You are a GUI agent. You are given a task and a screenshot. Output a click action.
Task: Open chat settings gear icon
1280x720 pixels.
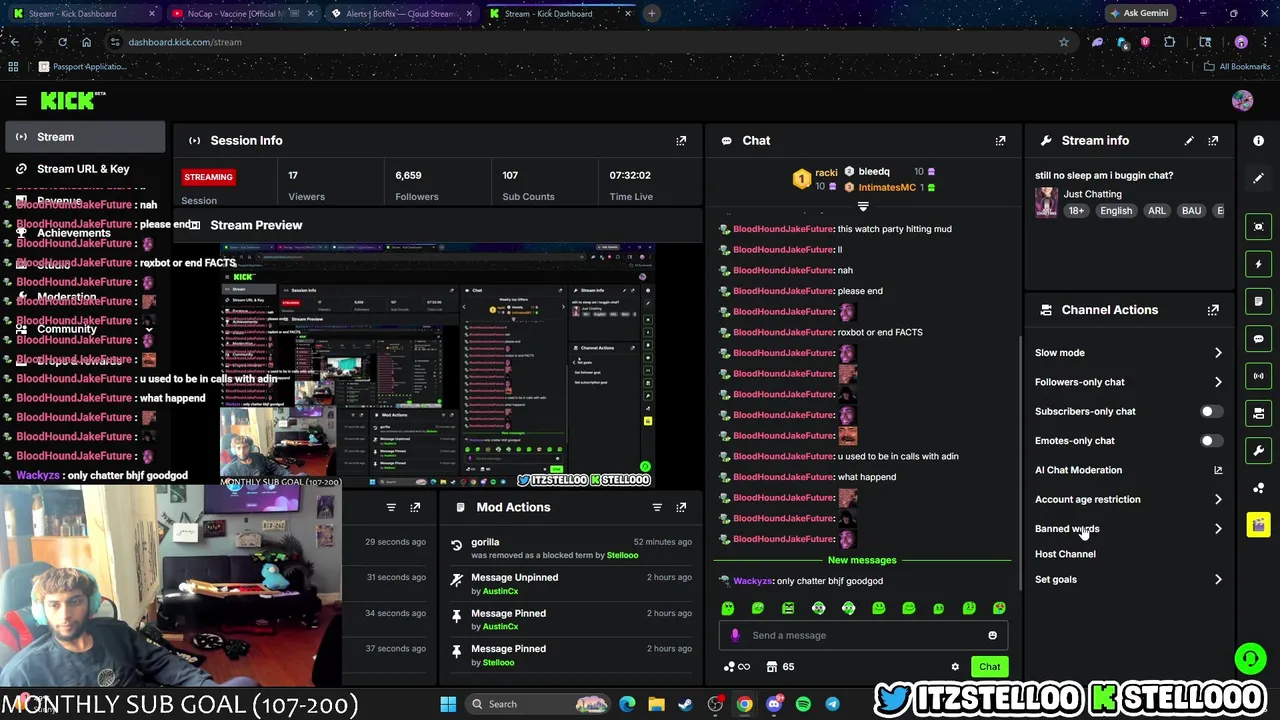[x=955, y=667]
